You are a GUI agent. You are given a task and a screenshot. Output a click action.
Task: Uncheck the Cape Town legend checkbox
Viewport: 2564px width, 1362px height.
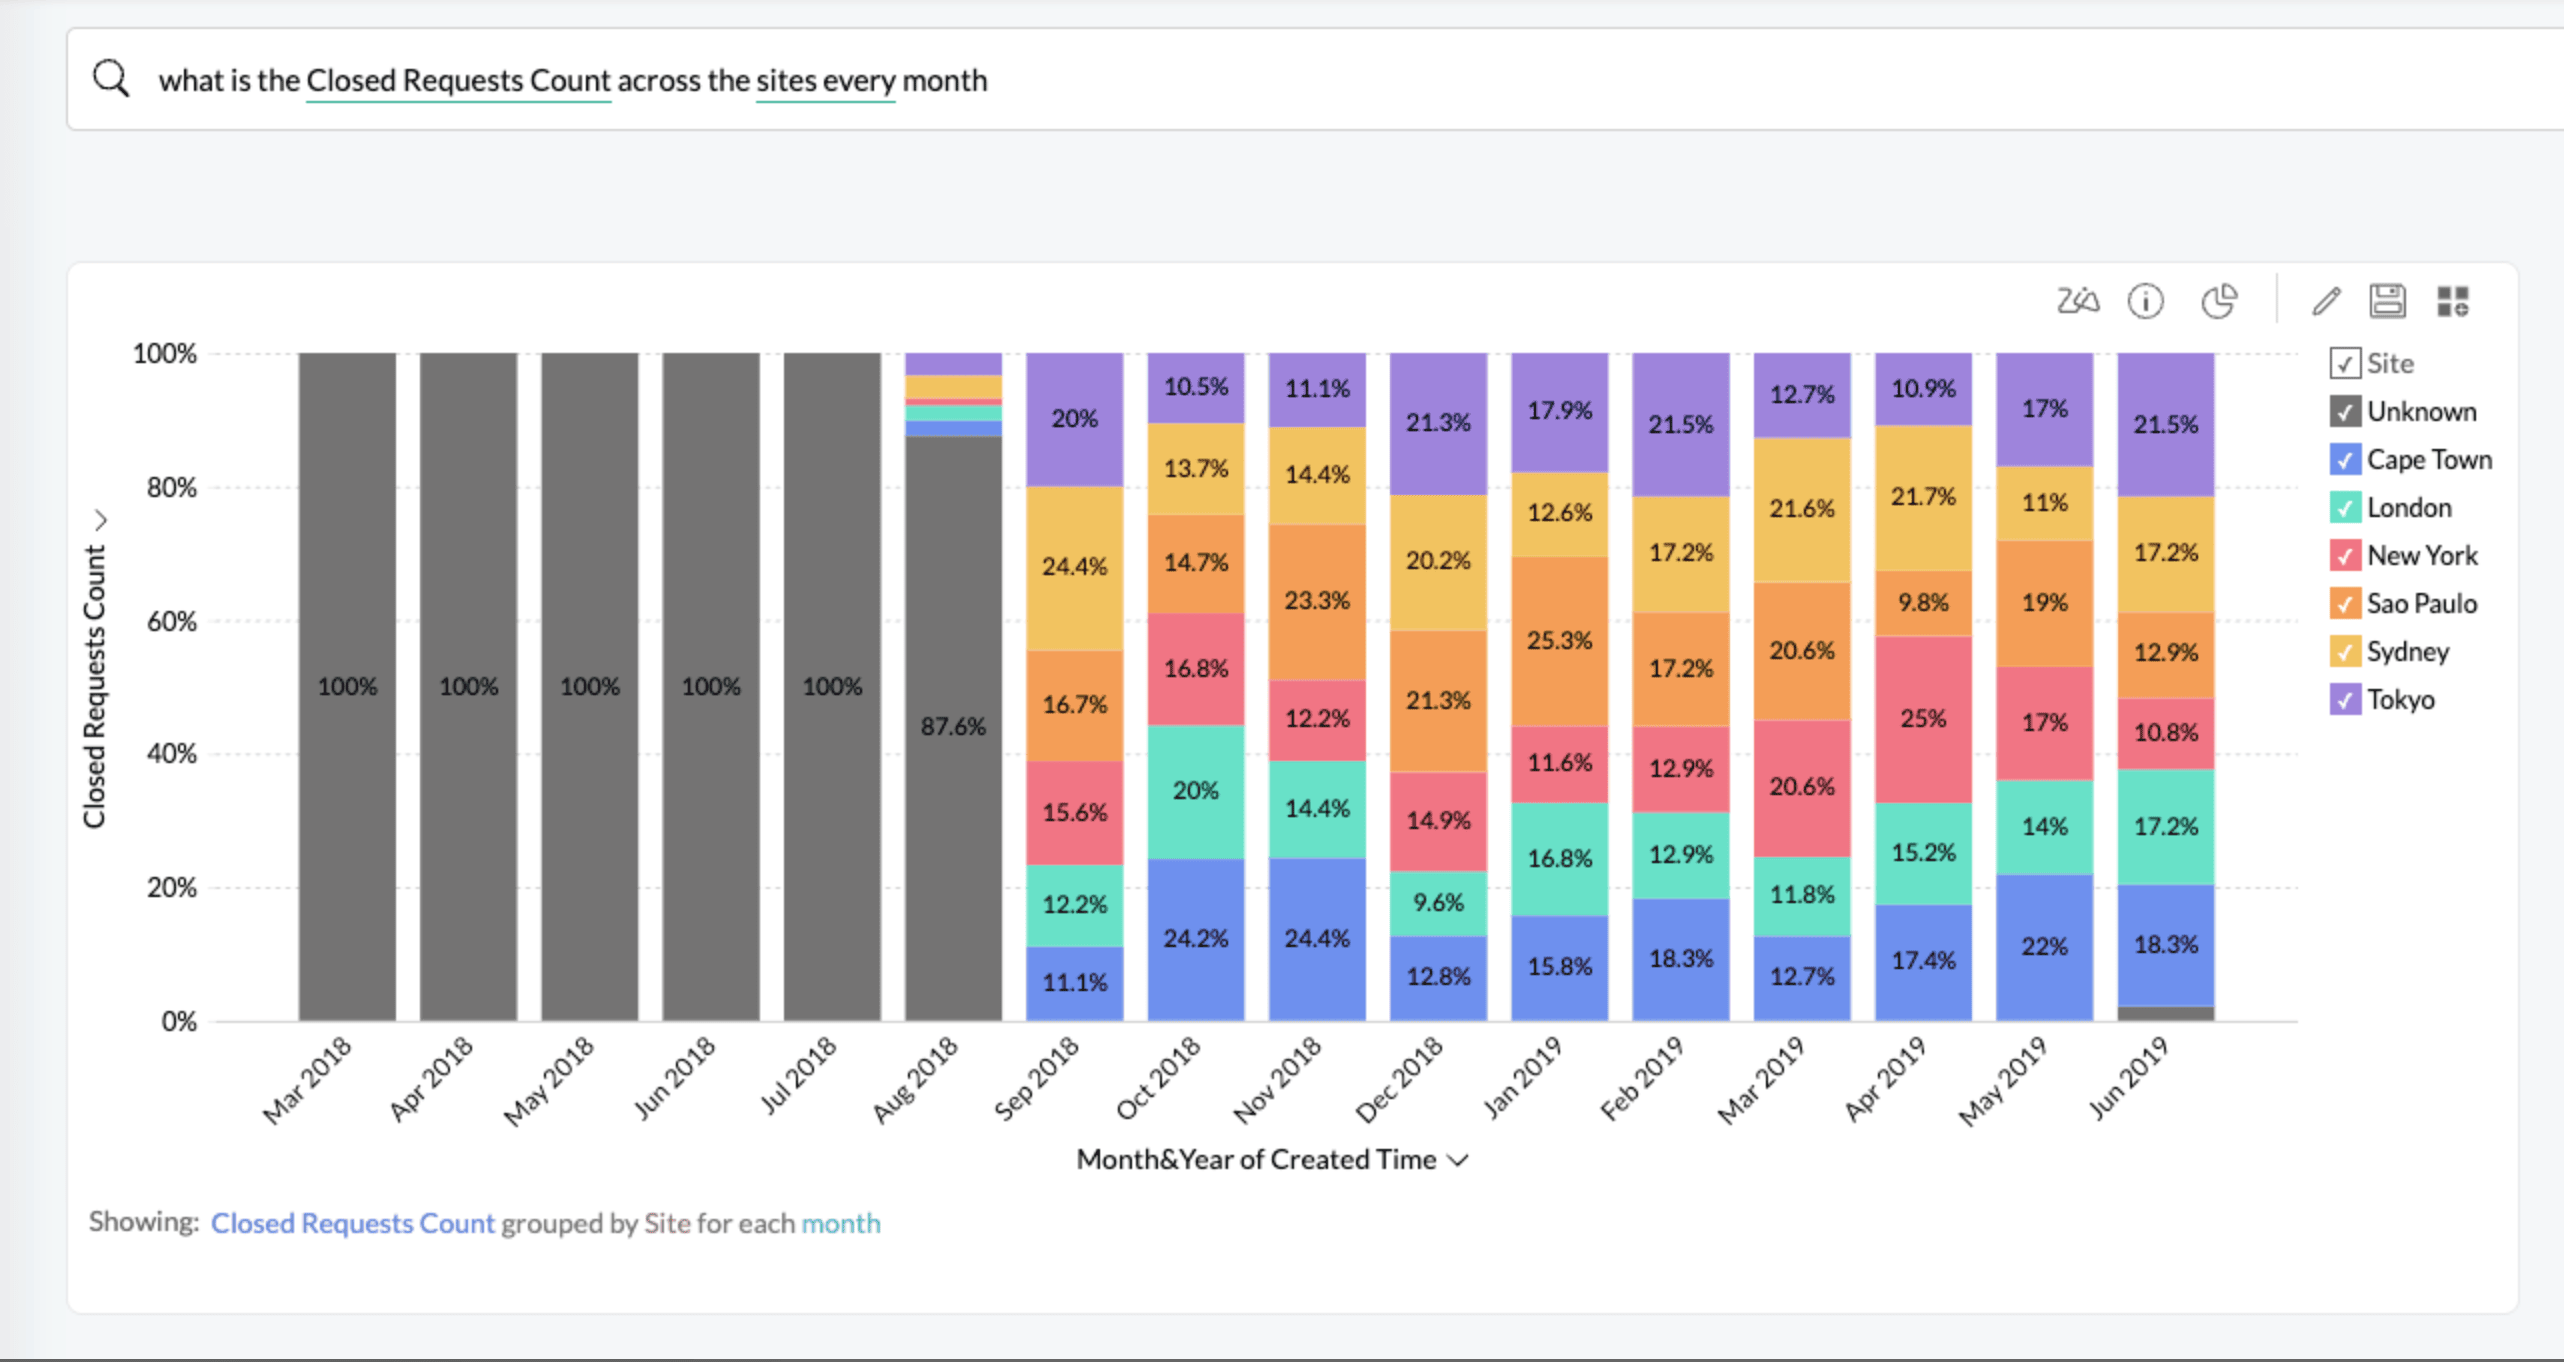(2345, 459)
